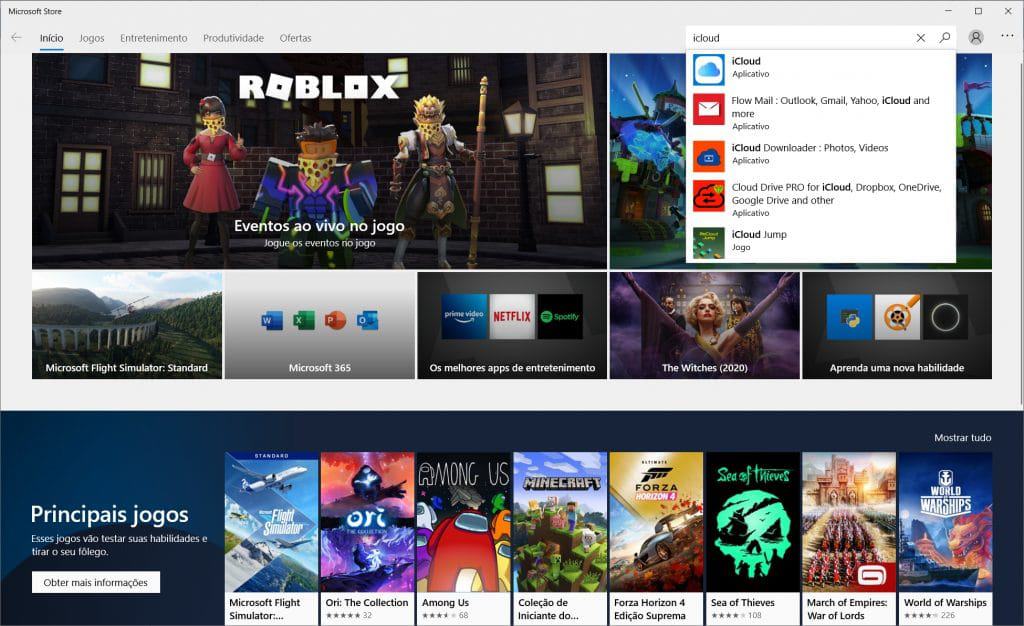The image size is (1024, 626).
Task: Open the Microsoft Flight Simulator: Standard tile
Action: [127, 325]
